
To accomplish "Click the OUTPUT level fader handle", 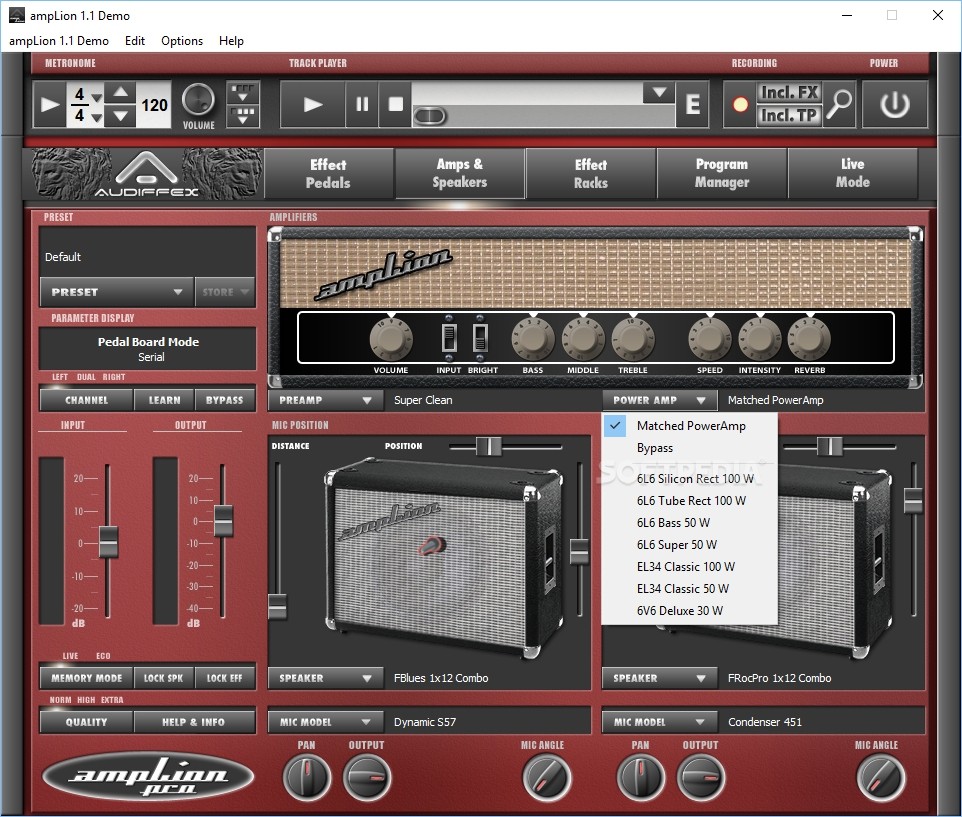I will click(x=223, y=521).
